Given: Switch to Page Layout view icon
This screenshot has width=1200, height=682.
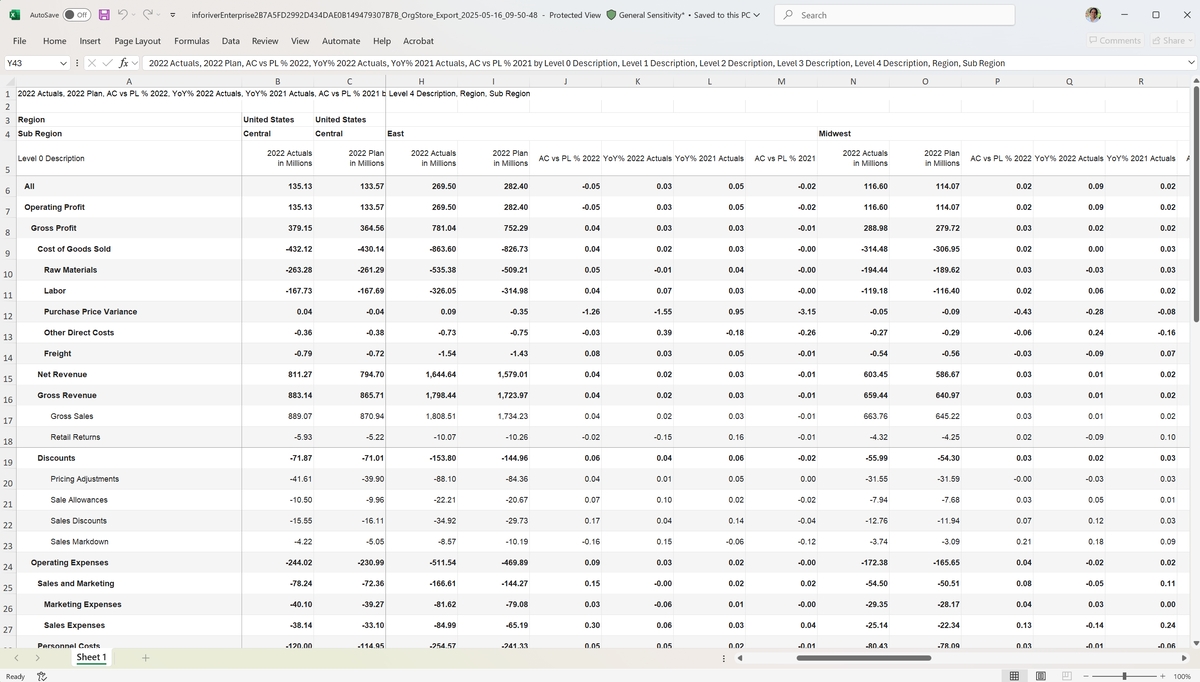Looking at the screenshot, I should (1041, 676).
